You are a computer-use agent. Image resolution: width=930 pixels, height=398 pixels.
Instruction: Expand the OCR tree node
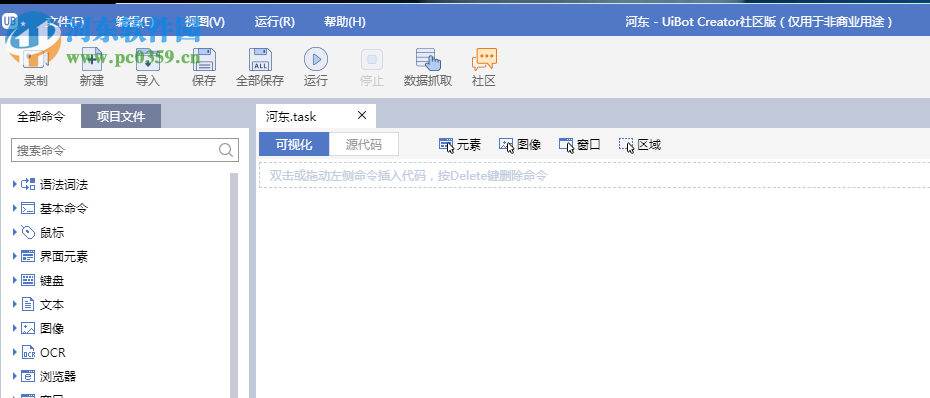tap(15, 352)
